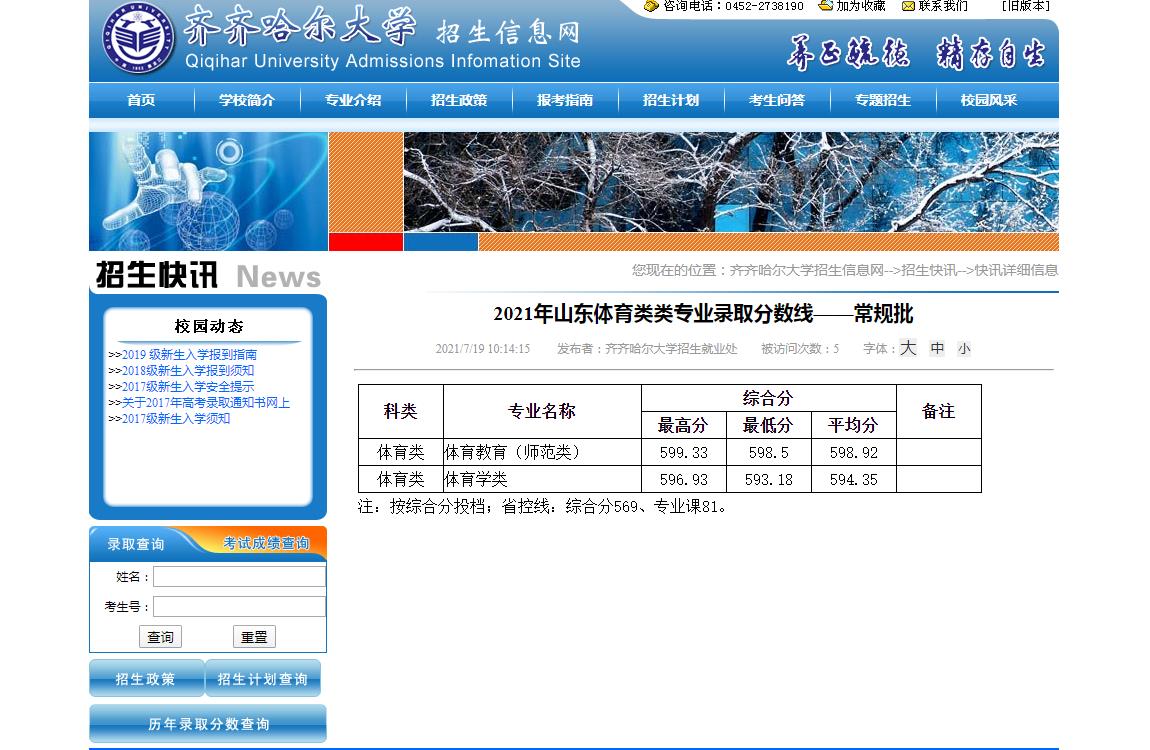Click the 重置 button
The width and height of the screenshot is (1150, 750).
(254, 637)
